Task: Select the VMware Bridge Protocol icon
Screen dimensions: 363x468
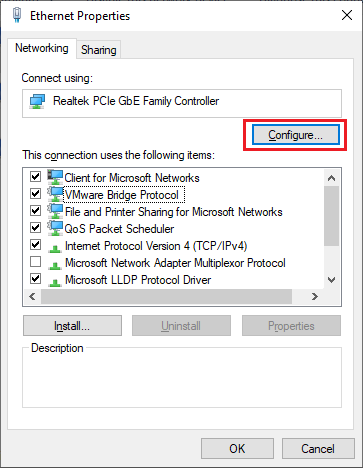Action: click(55, 194)
